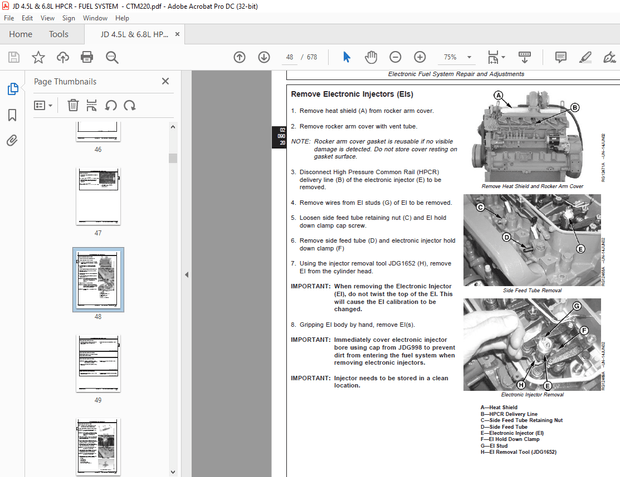Activate the hand pan tool
This screenshot has height=477, width=620.
tap(371, 57)
